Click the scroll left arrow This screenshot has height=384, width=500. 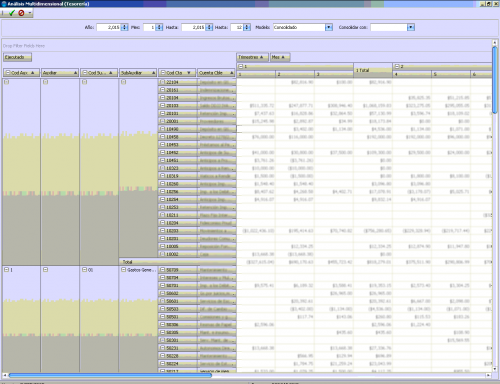pyautogui.click(x=5, y=375)
